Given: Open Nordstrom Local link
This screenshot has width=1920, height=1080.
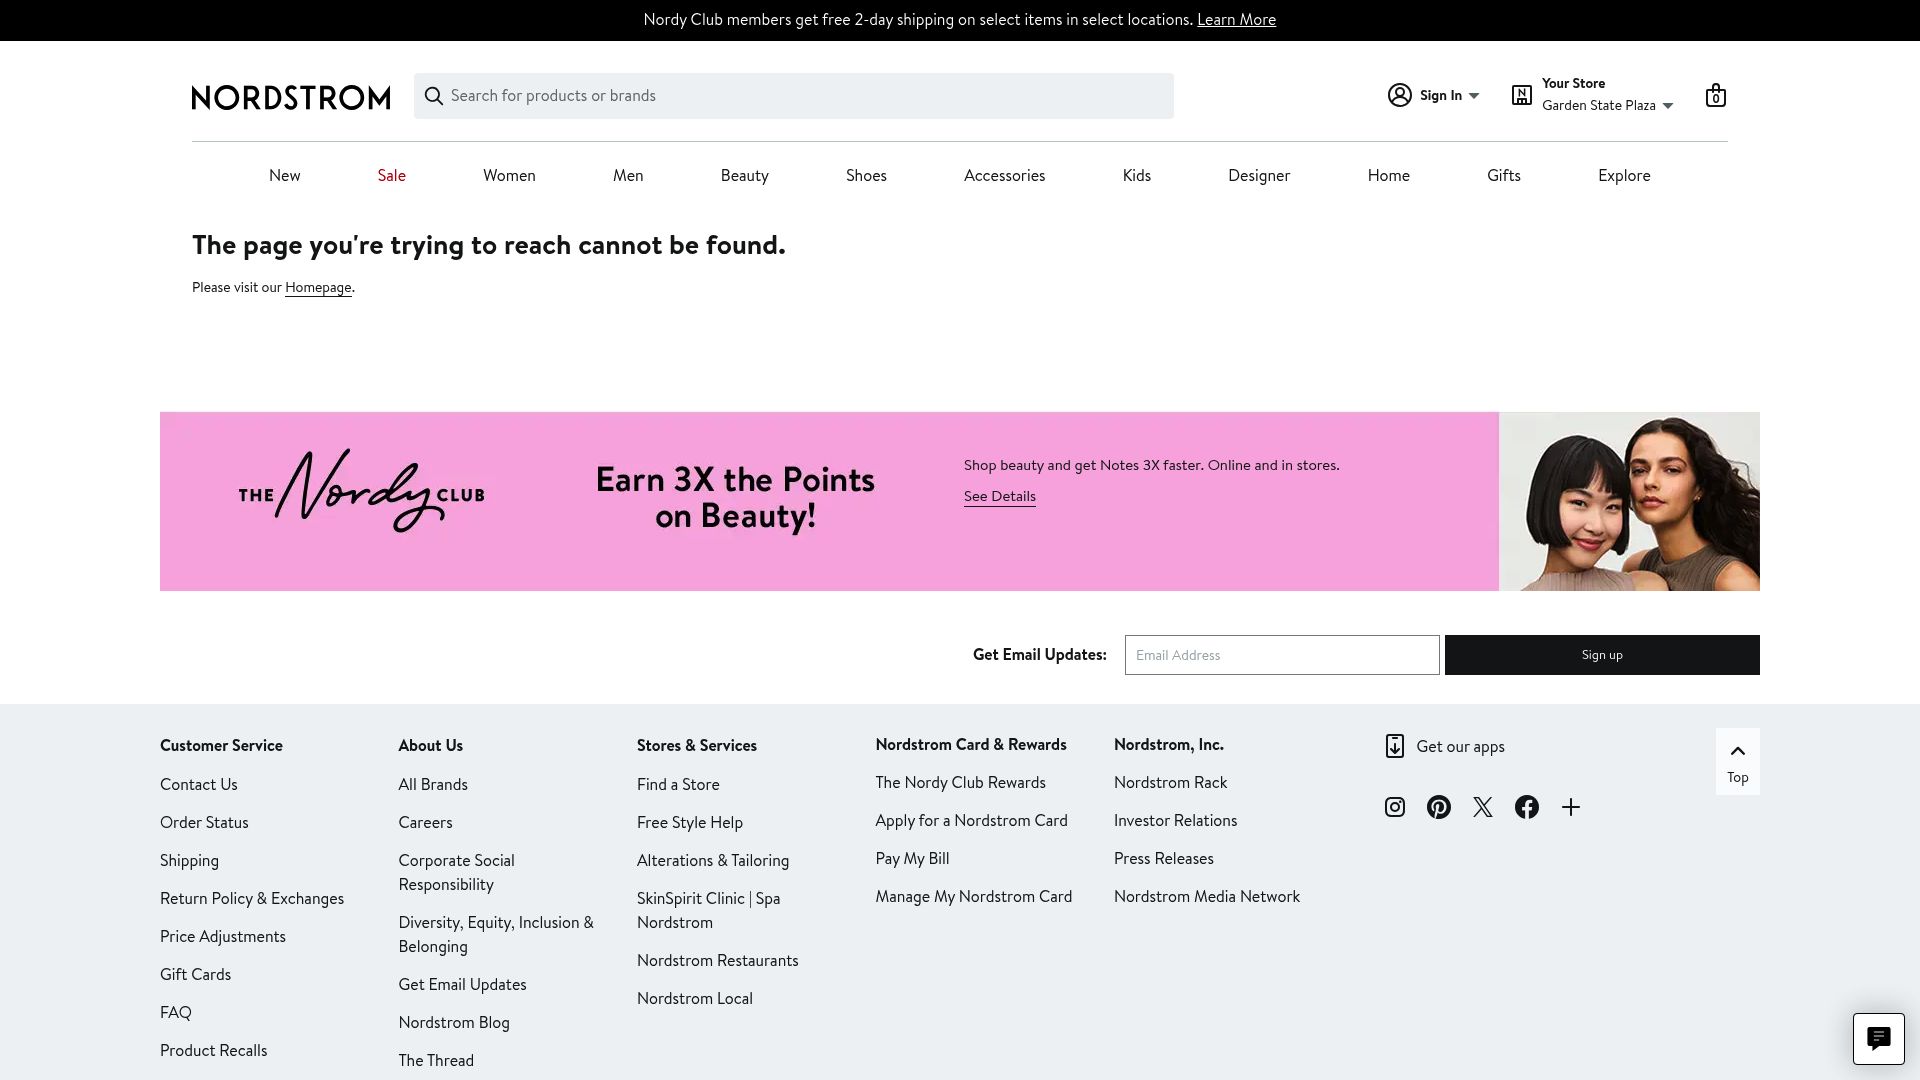Looking at the screenshot, I should [695, 999].
